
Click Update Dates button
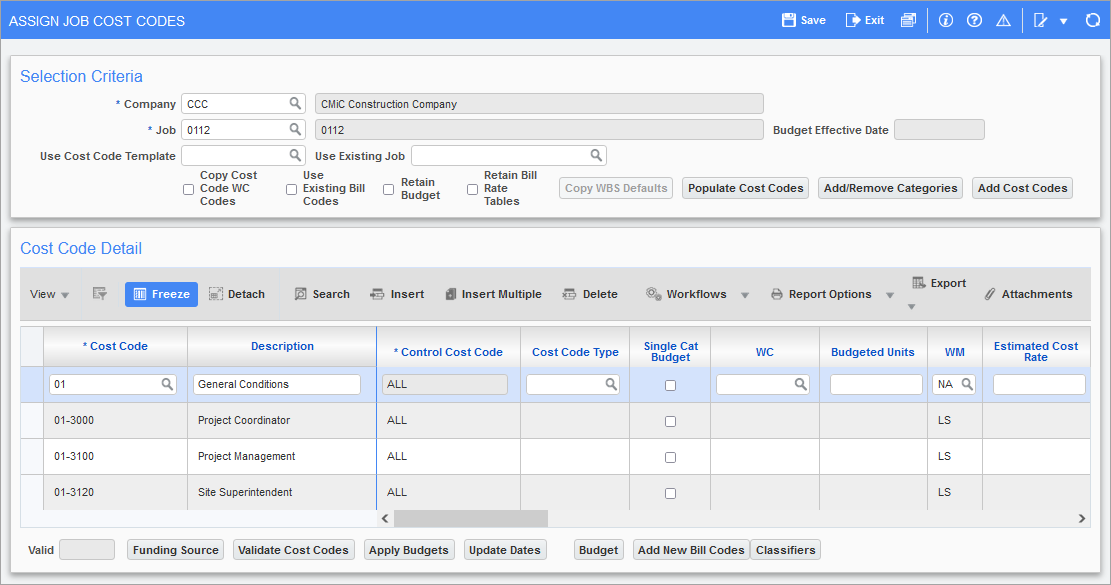point(504,550)
